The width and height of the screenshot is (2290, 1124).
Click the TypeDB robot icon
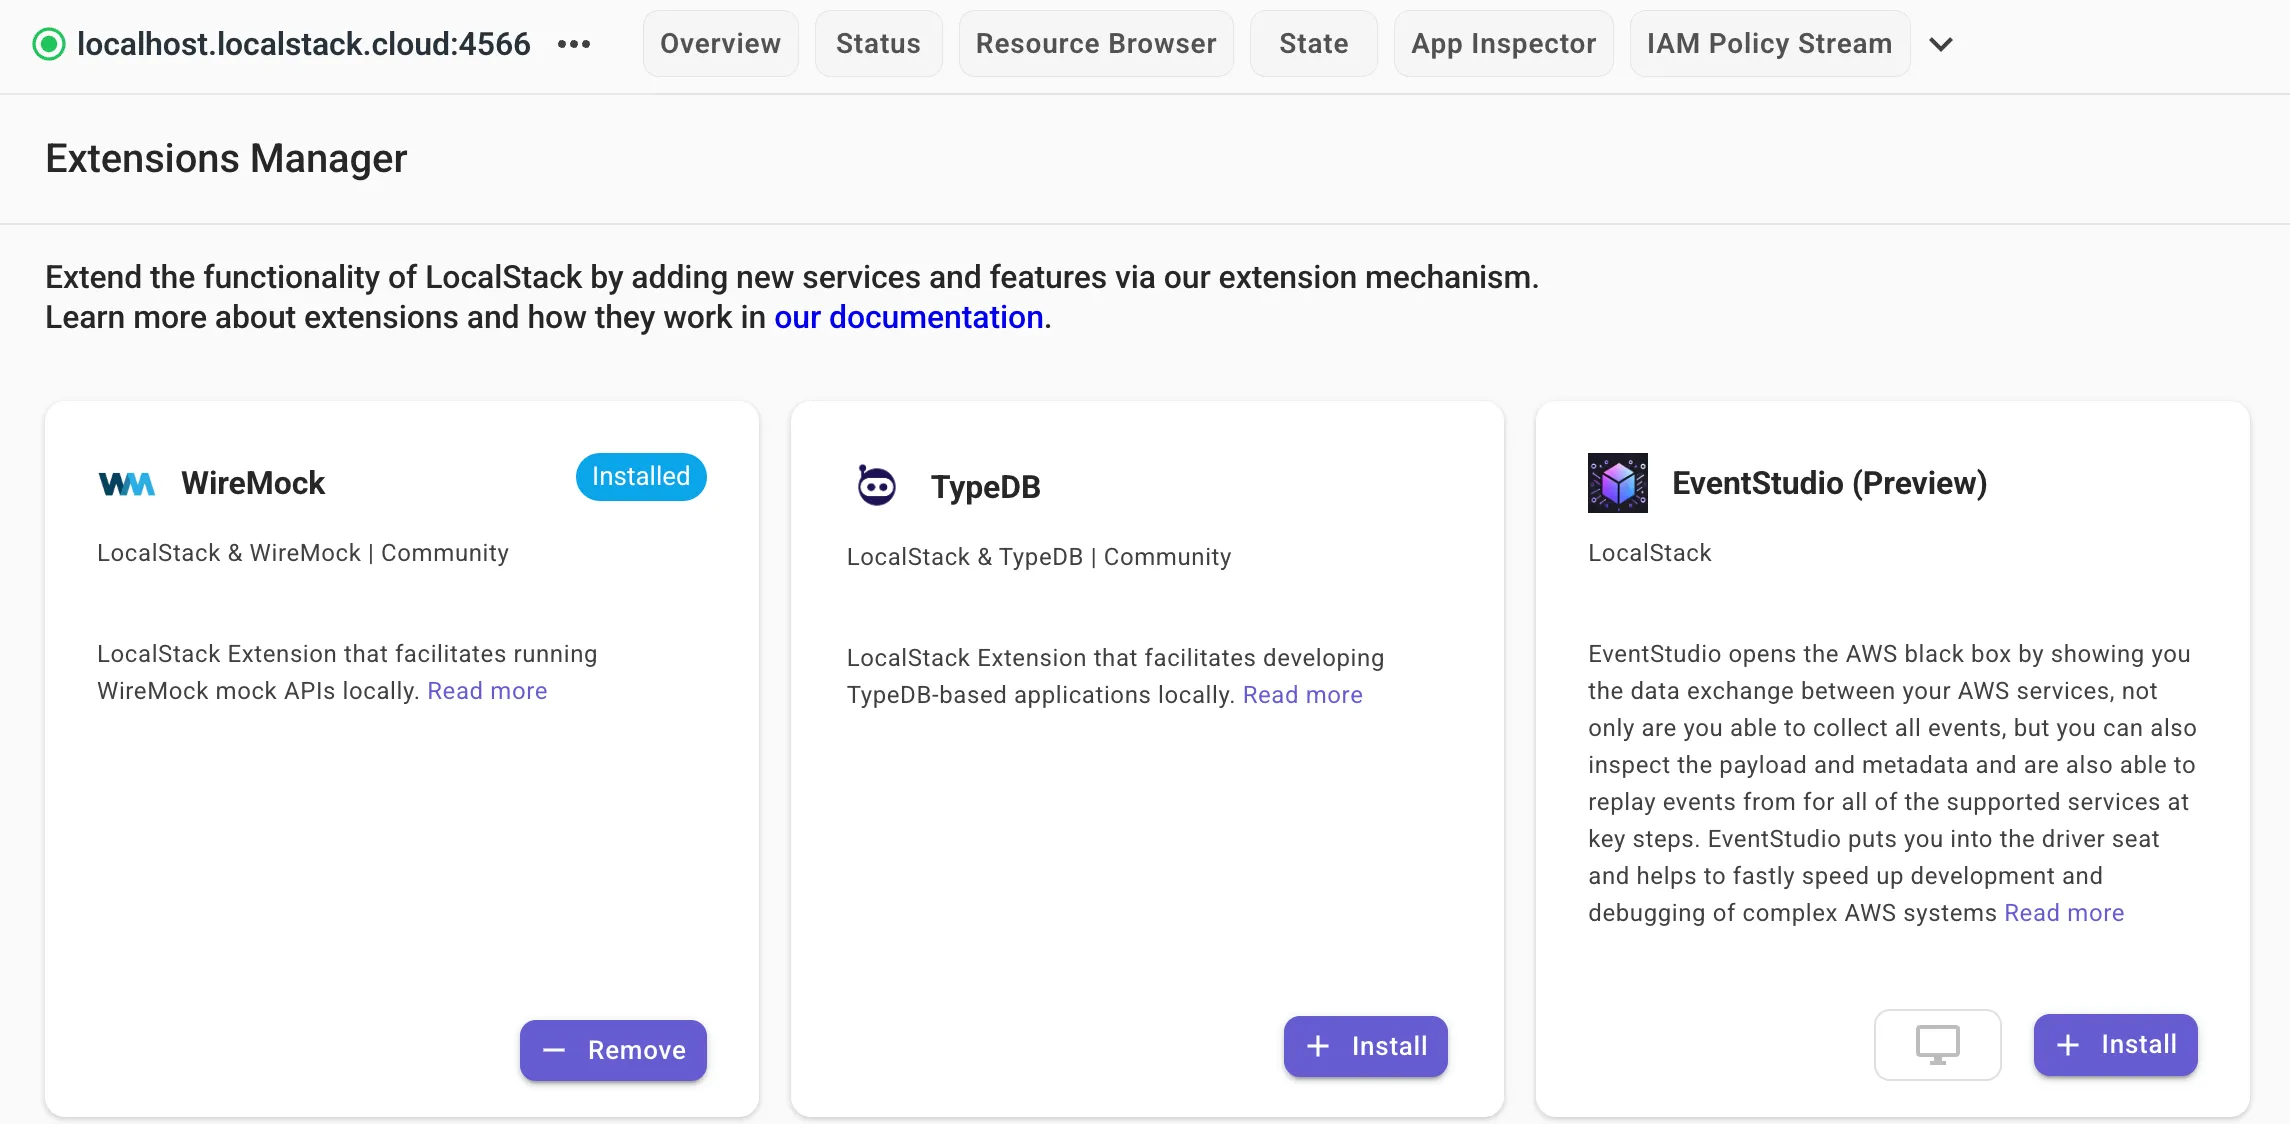click(x=875, y=483)
